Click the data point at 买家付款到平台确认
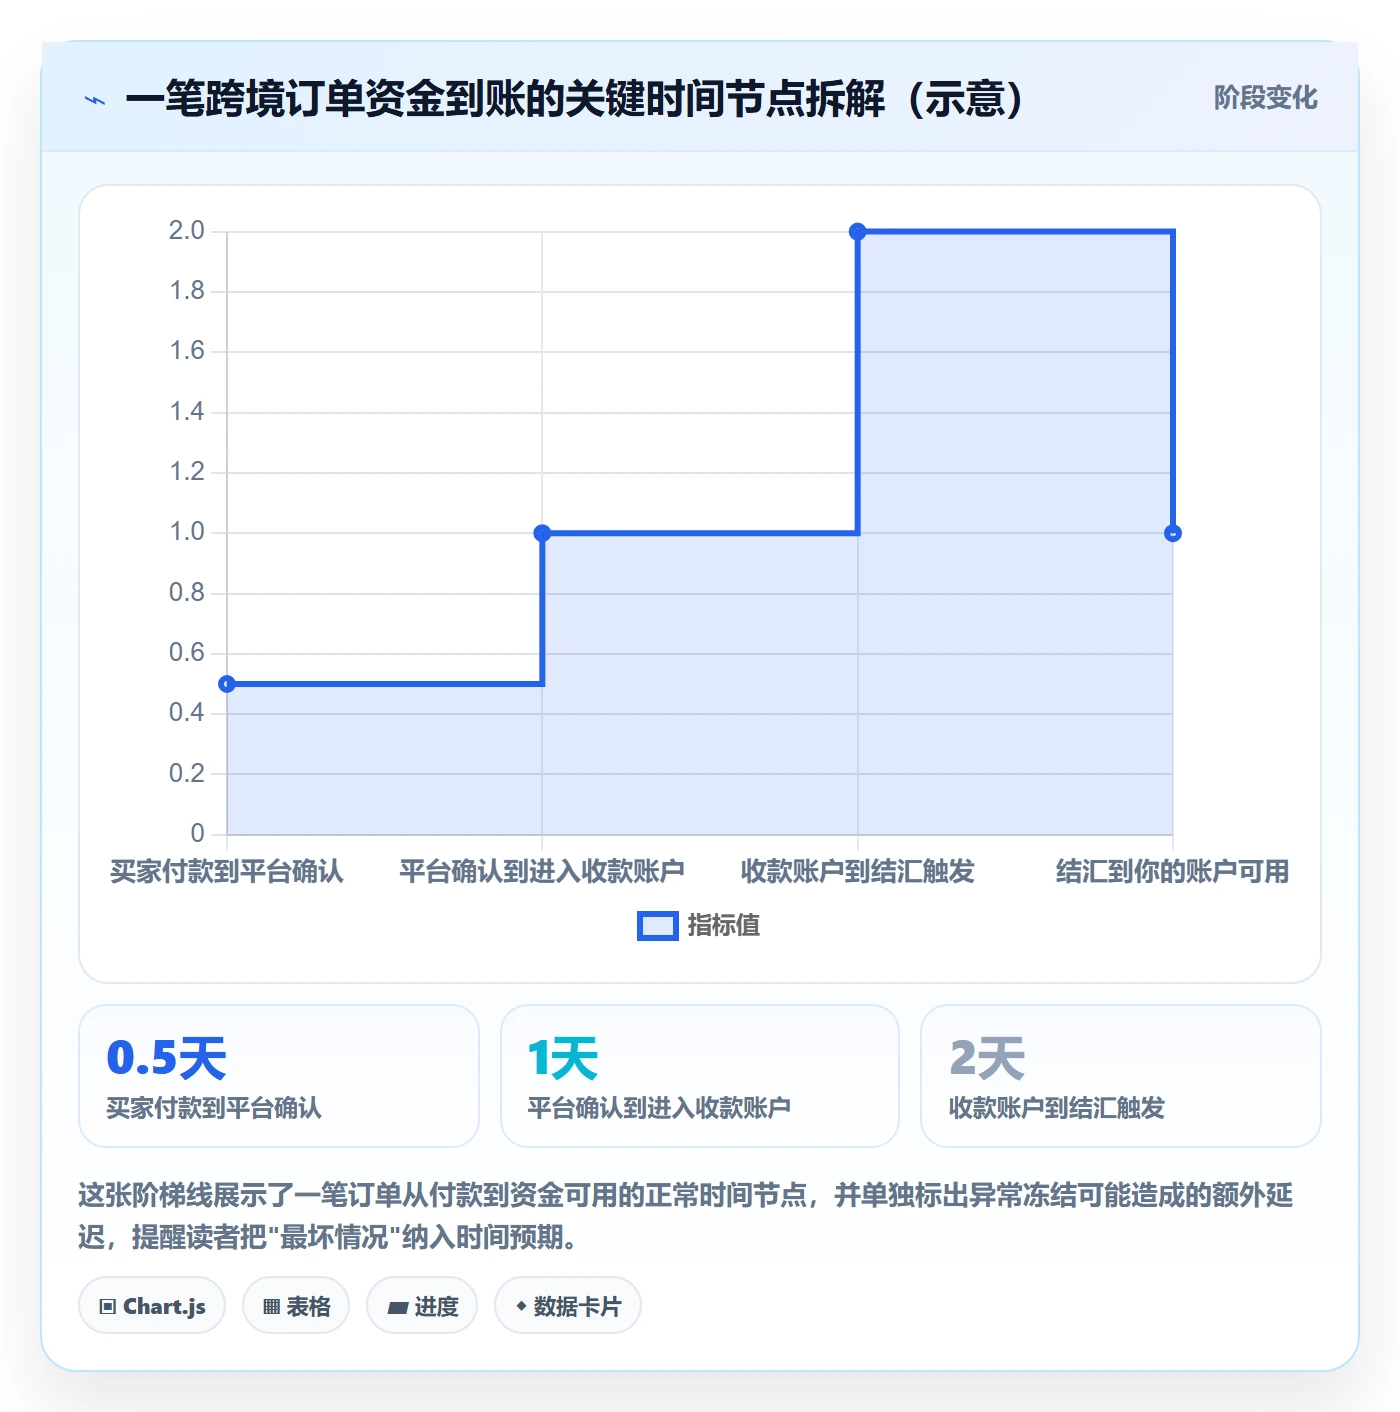 point(227,684)
